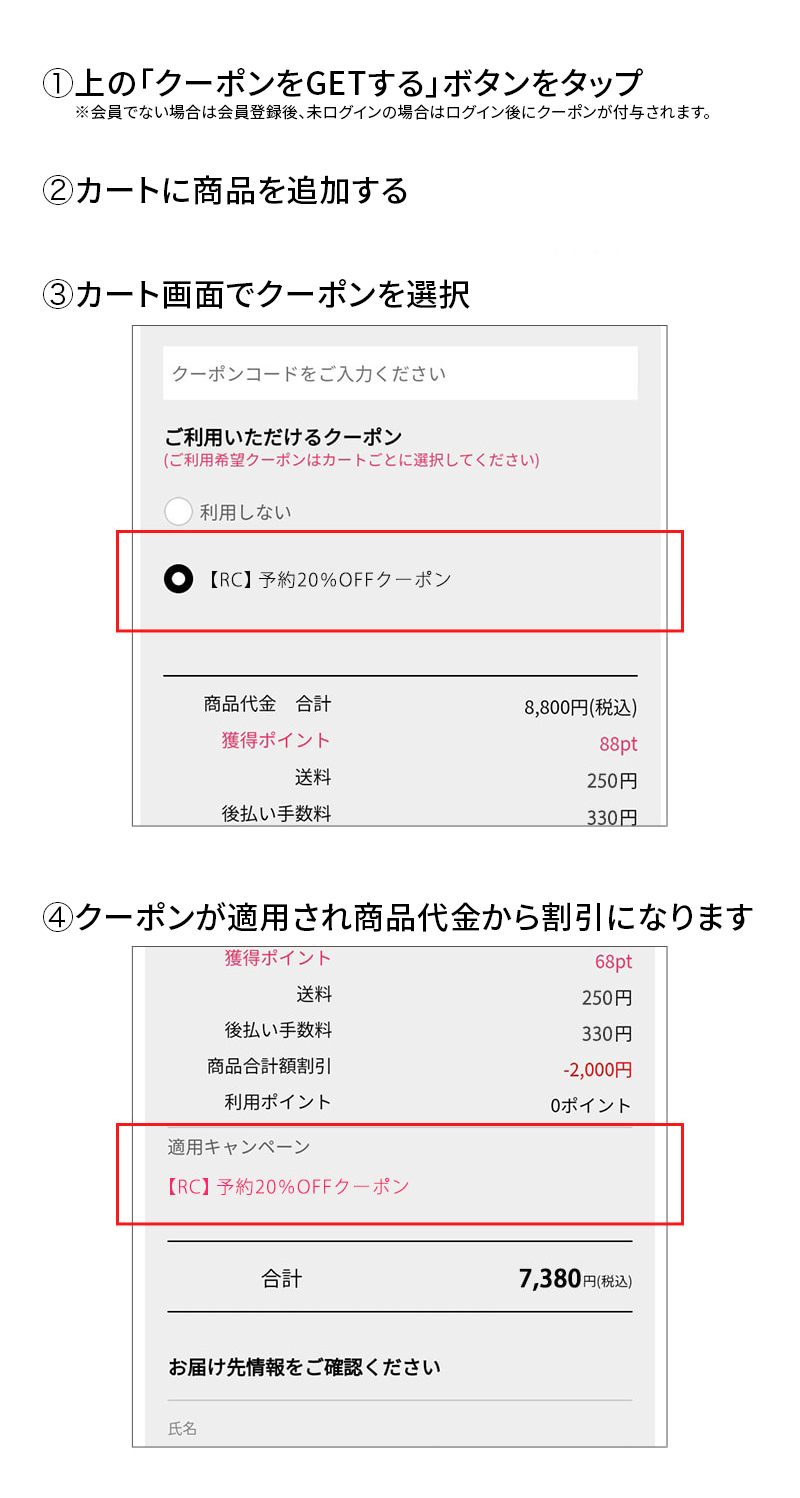Click the ご利用いただけるクーポン heading
This screenshot has height=1498, width=800.
tap(283, 437)
